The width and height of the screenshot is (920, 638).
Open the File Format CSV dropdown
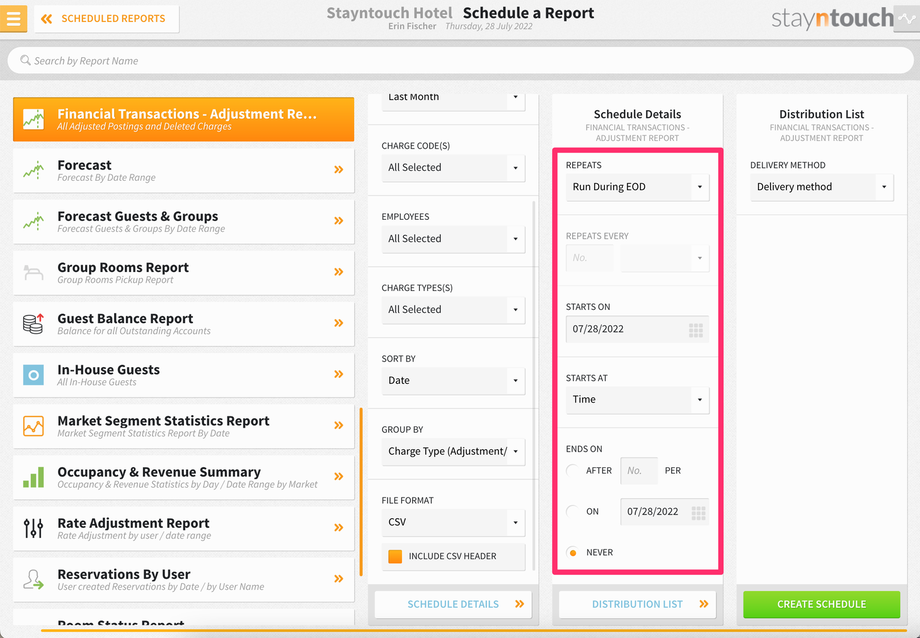tap(453, 522)
